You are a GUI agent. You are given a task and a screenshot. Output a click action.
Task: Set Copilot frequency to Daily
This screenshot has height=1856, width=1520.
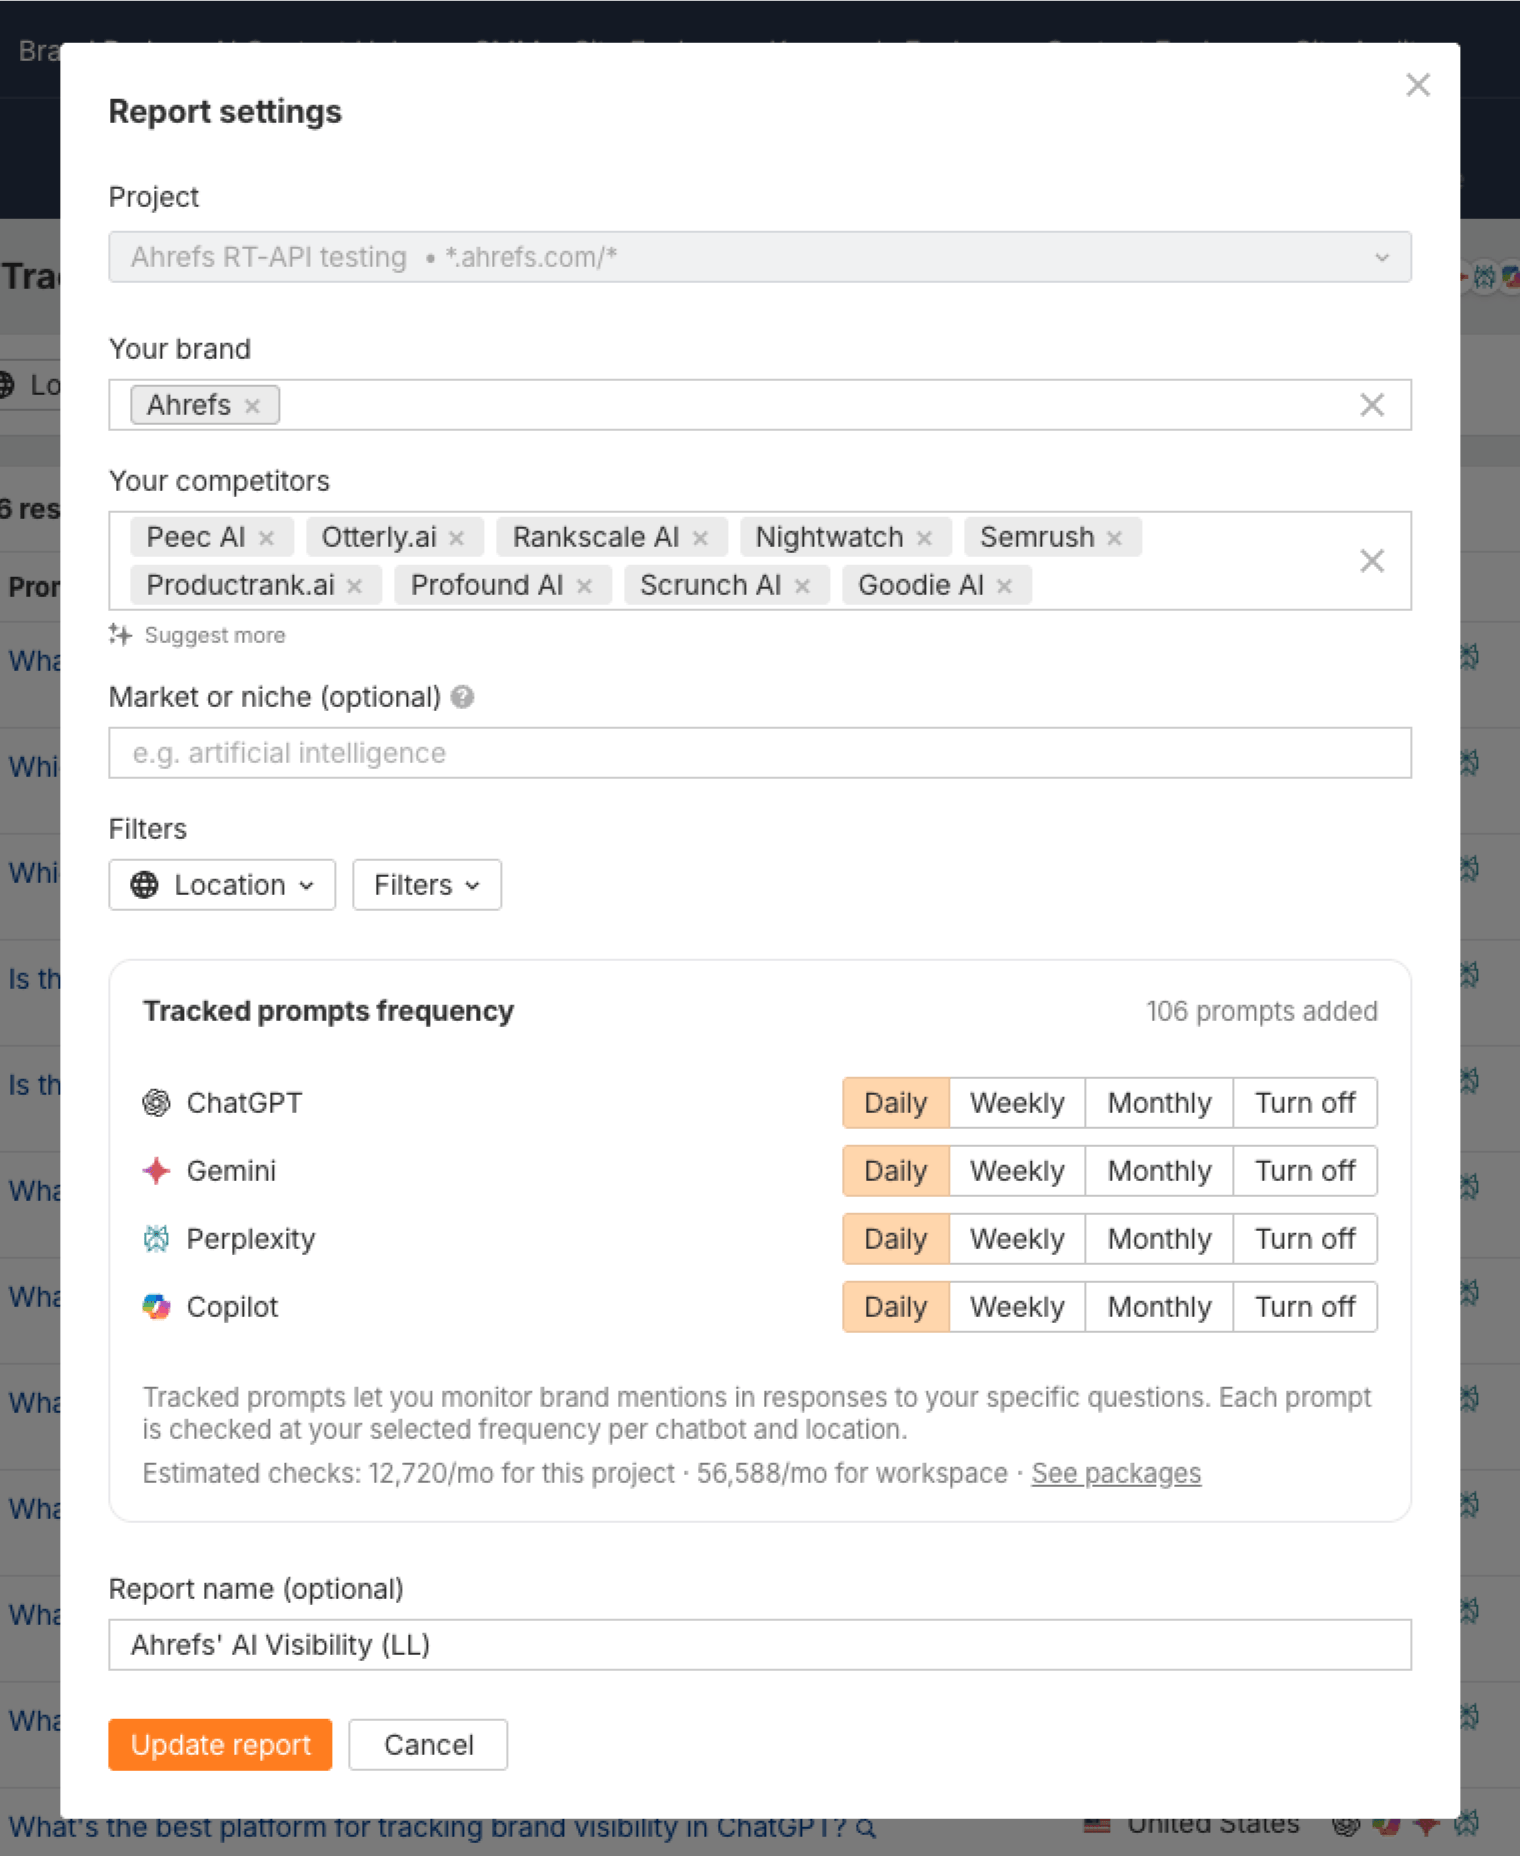pos(896,1307)
